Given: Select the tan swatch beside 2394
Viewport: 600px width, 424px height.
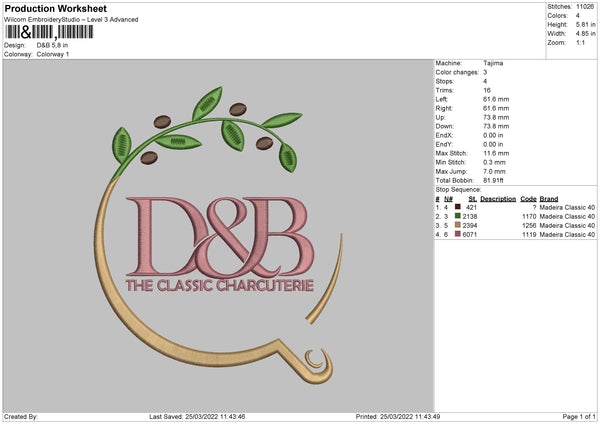Looking at the screenshot, I should coord(457,225).
